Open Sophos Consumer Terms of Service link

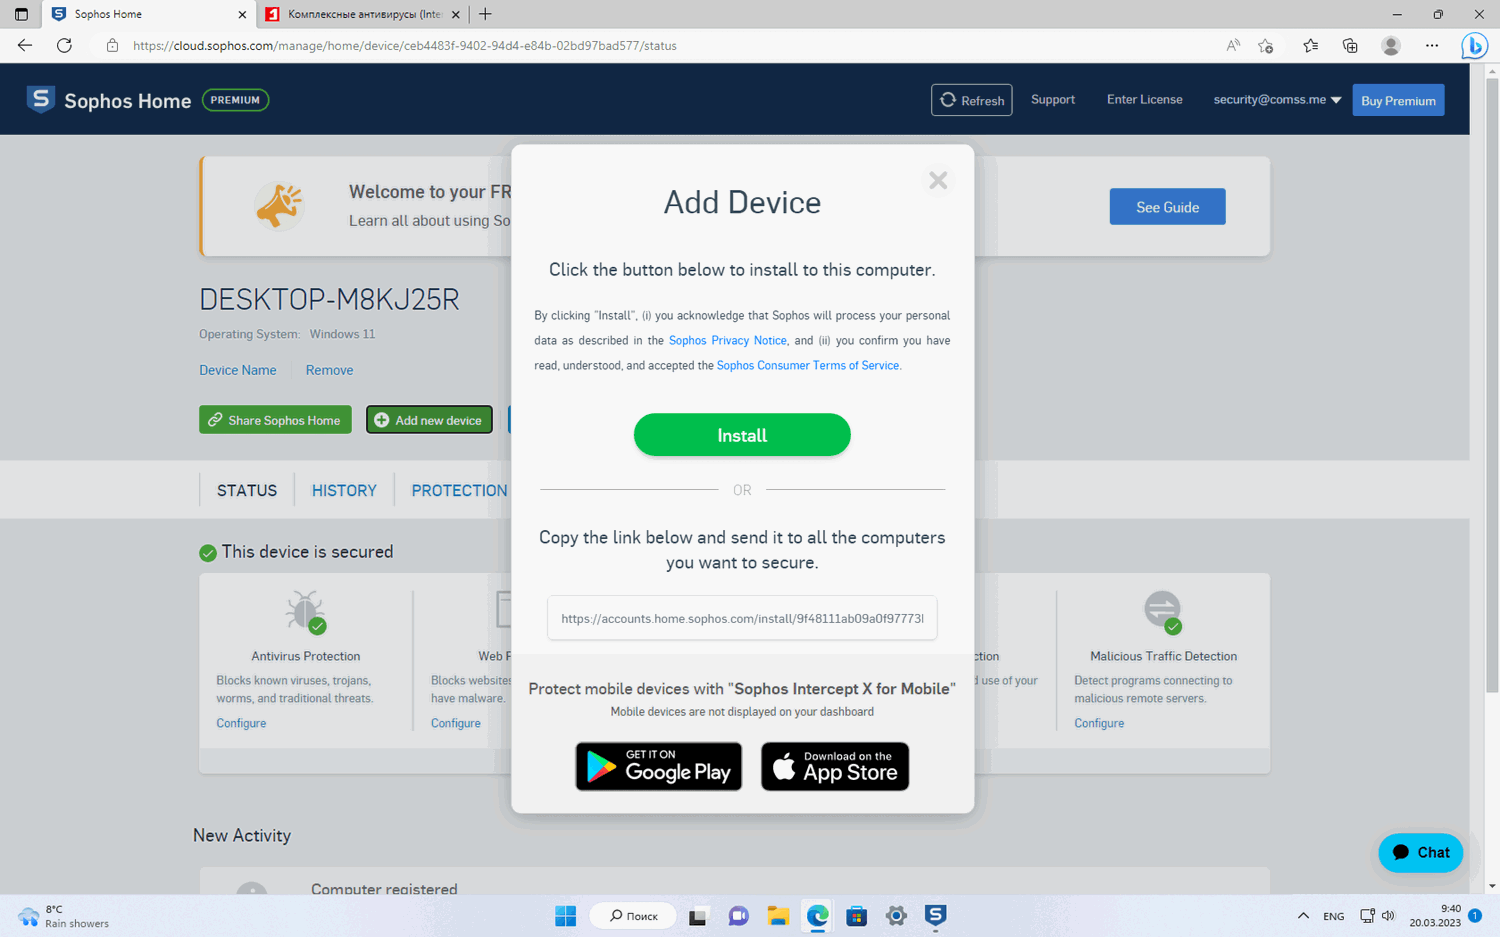[x=808, y=365]
